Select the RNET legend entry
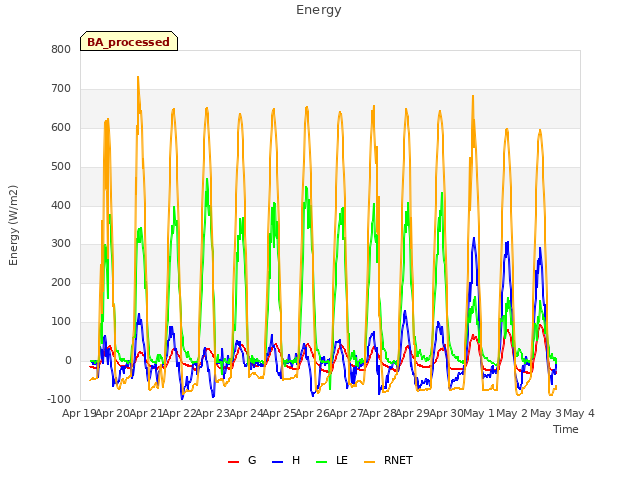 [x=388, y=460]
